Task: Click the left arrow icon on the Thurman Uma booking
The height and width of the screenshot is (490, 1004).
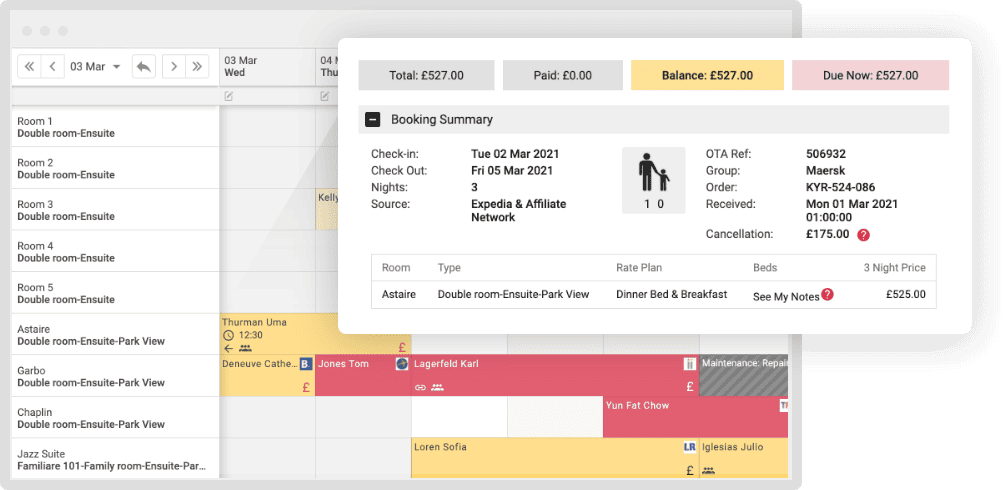Action: pos(229,348)
